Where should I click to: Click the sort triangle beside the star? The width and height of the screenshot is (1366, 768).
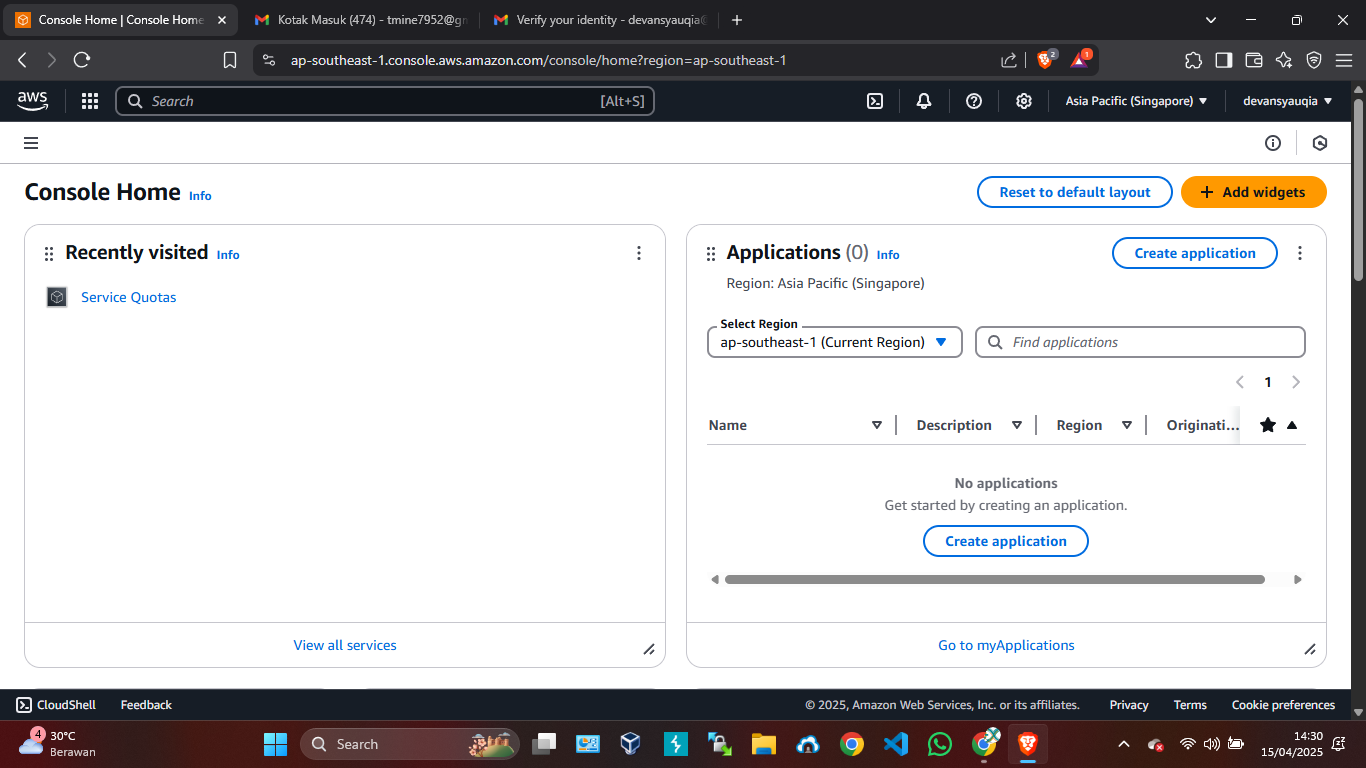tap(1292, 425)
